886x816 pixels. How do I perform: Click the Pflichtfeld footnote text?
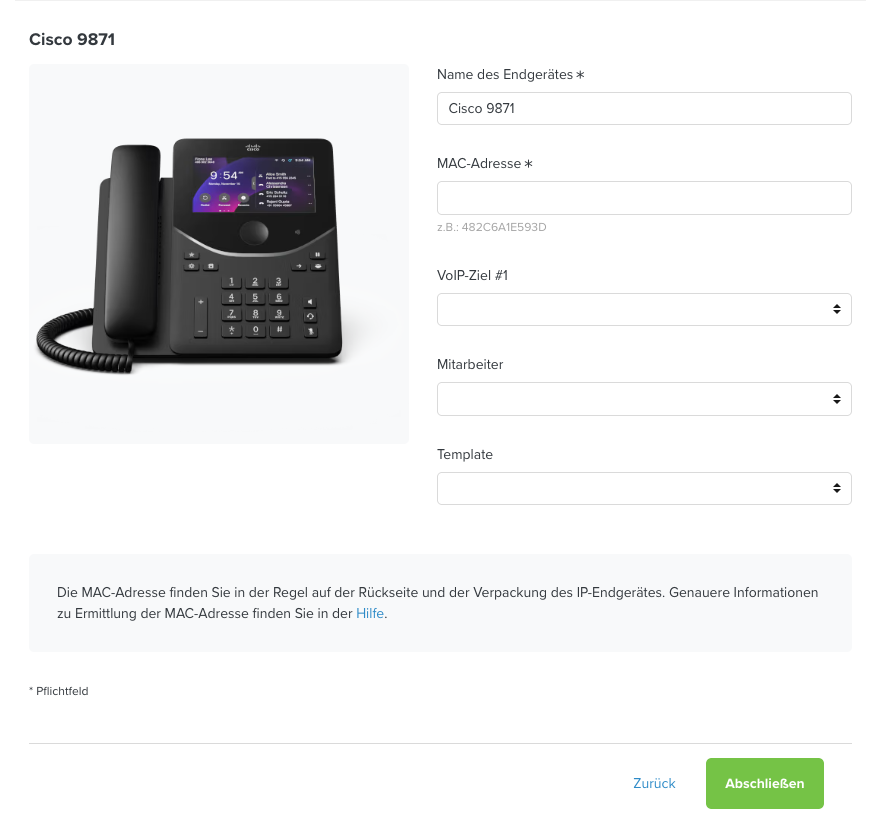coord(59,691)
